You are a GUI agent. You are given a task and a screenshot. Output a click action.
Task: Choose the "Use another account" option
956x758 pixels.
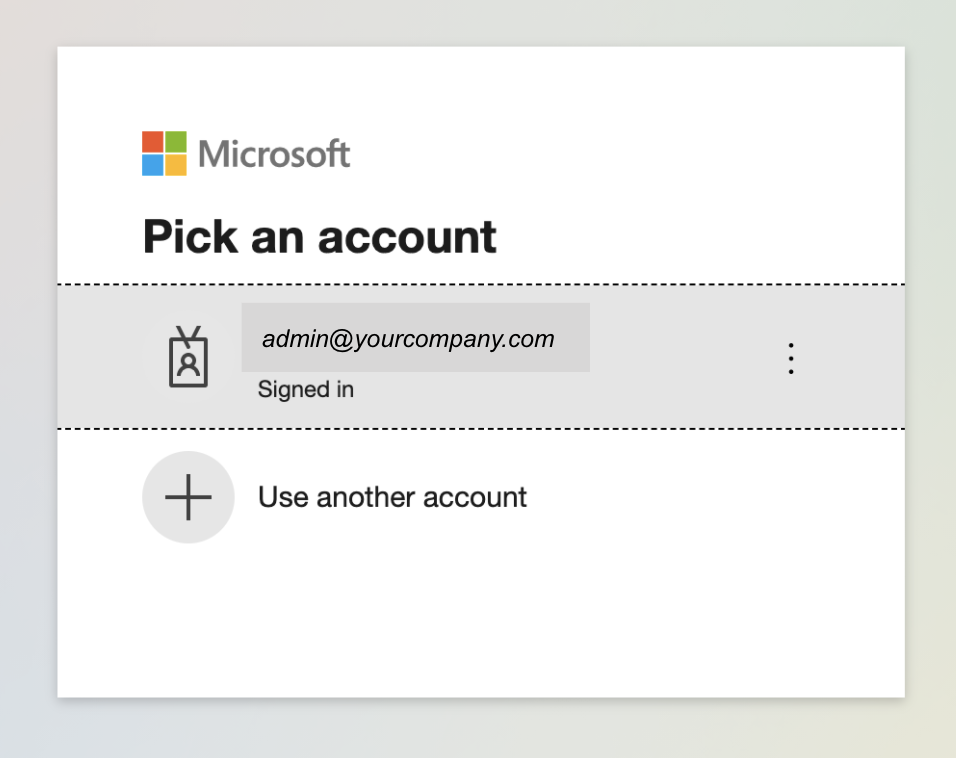(392, 497)
